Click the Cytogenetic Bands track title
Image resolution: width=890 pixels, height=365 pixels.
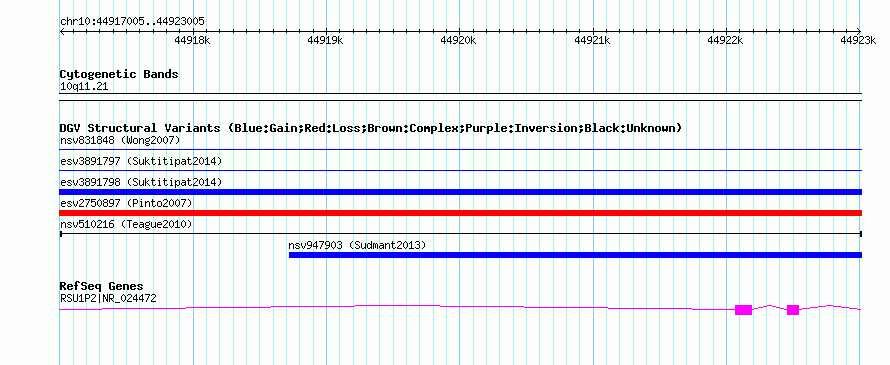click(x=119, y=74)
